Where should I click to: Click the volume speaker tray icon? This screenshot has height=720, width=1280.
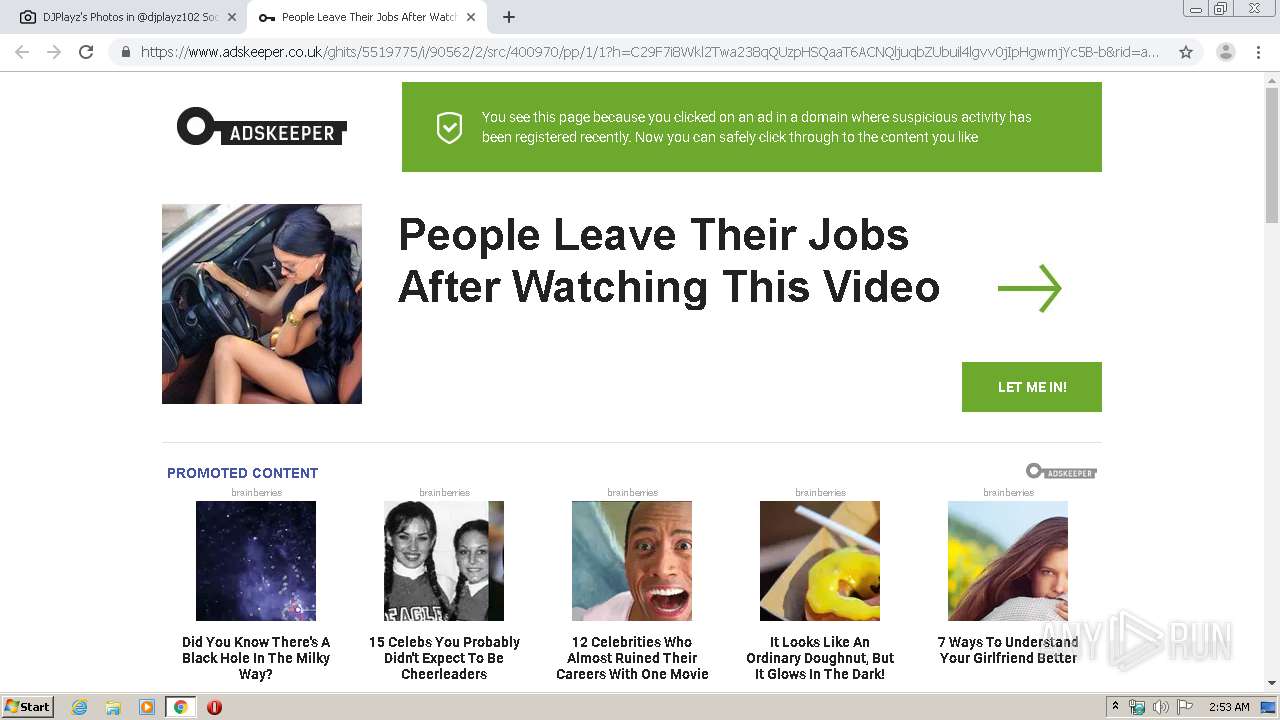1160,707
